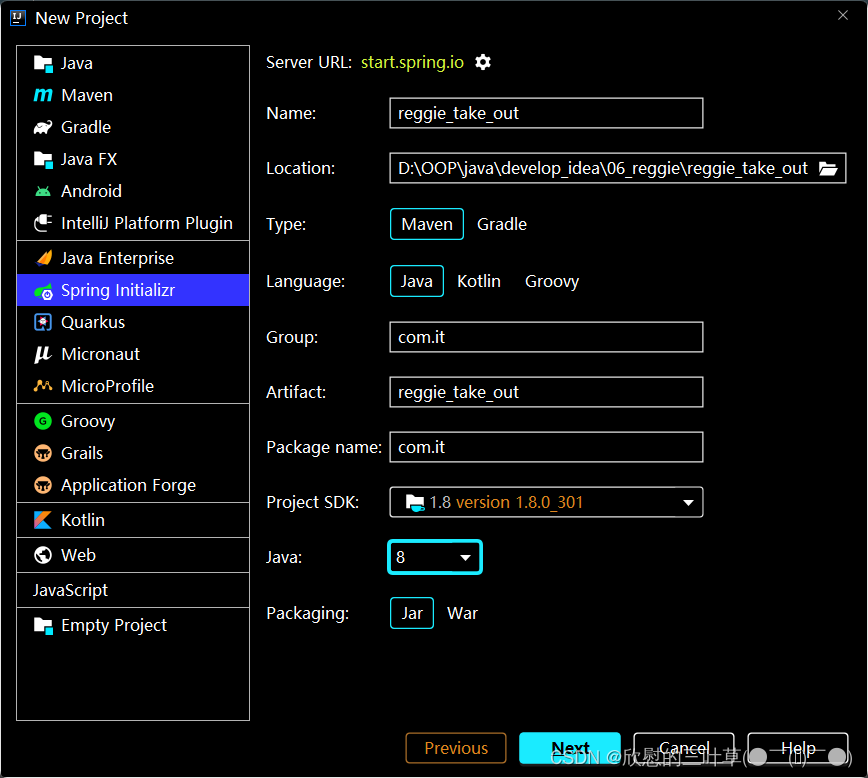Select Maven as project type
This screenshot has height=778, width=868.
coord(427,224)
